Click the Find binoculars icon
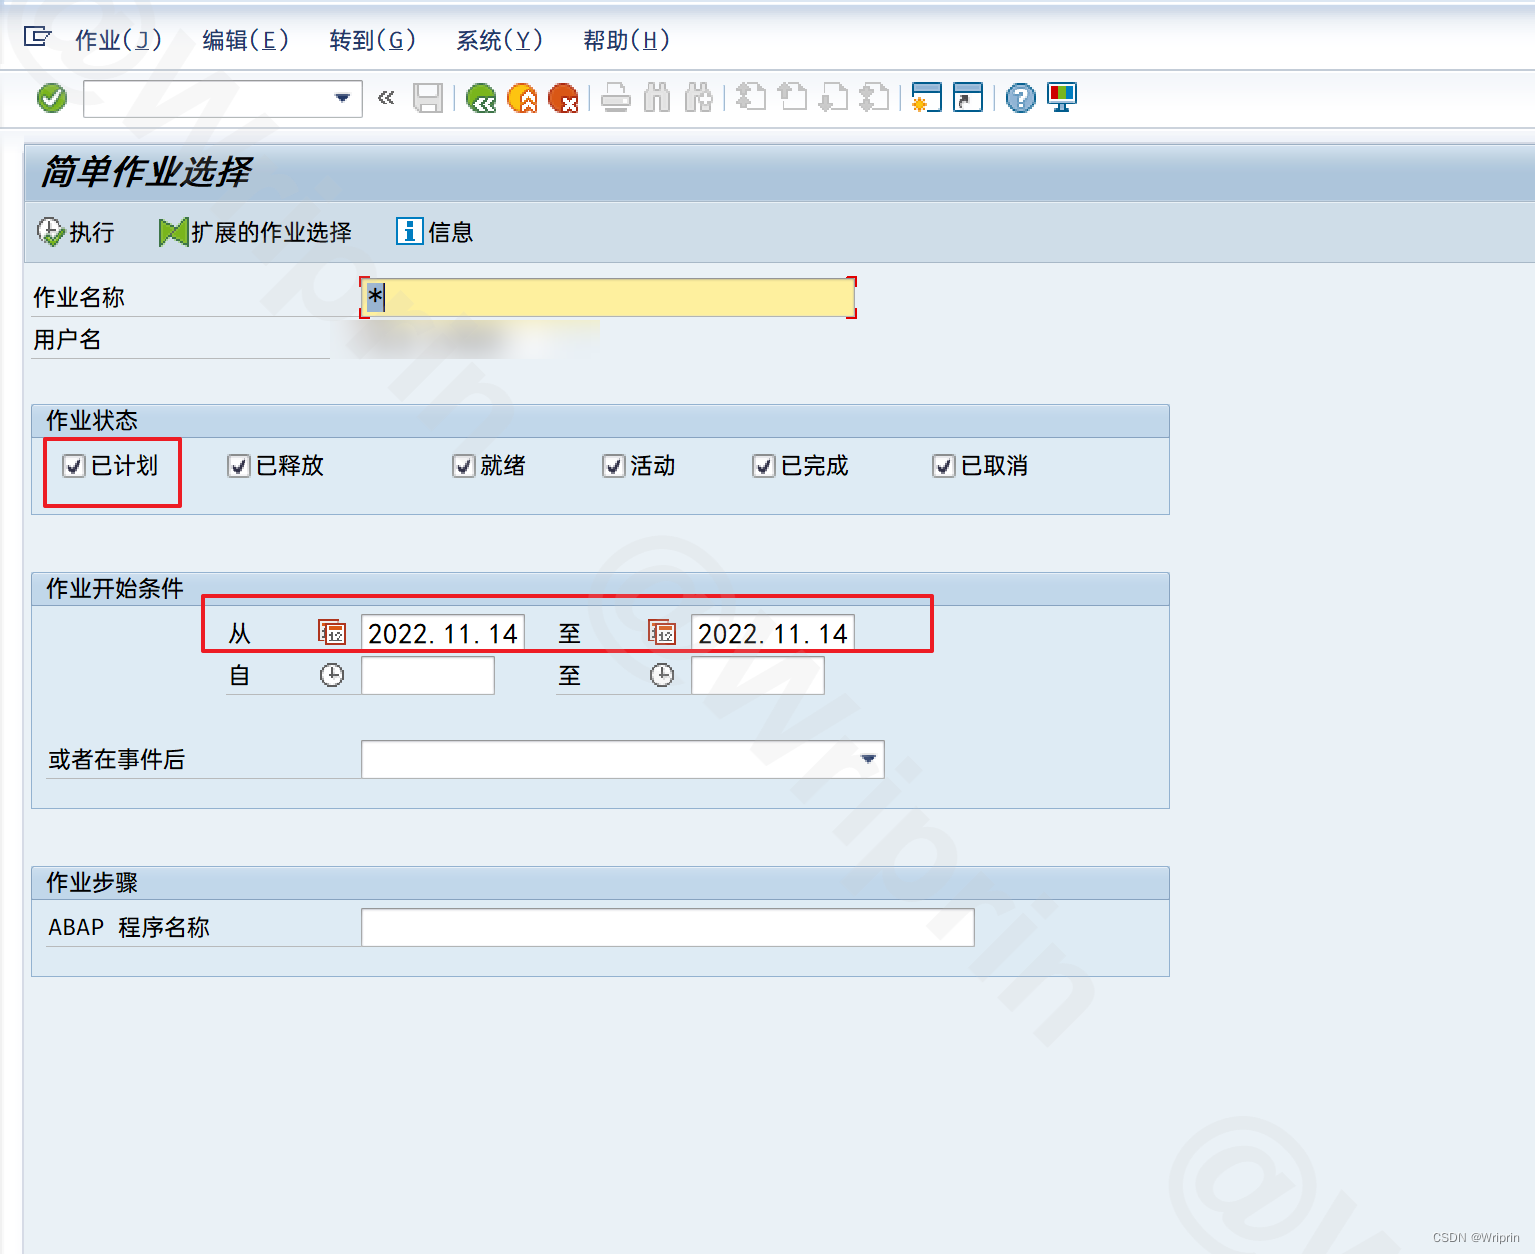This screenshot has width=1535, height=1254. [x=657, y=98]
